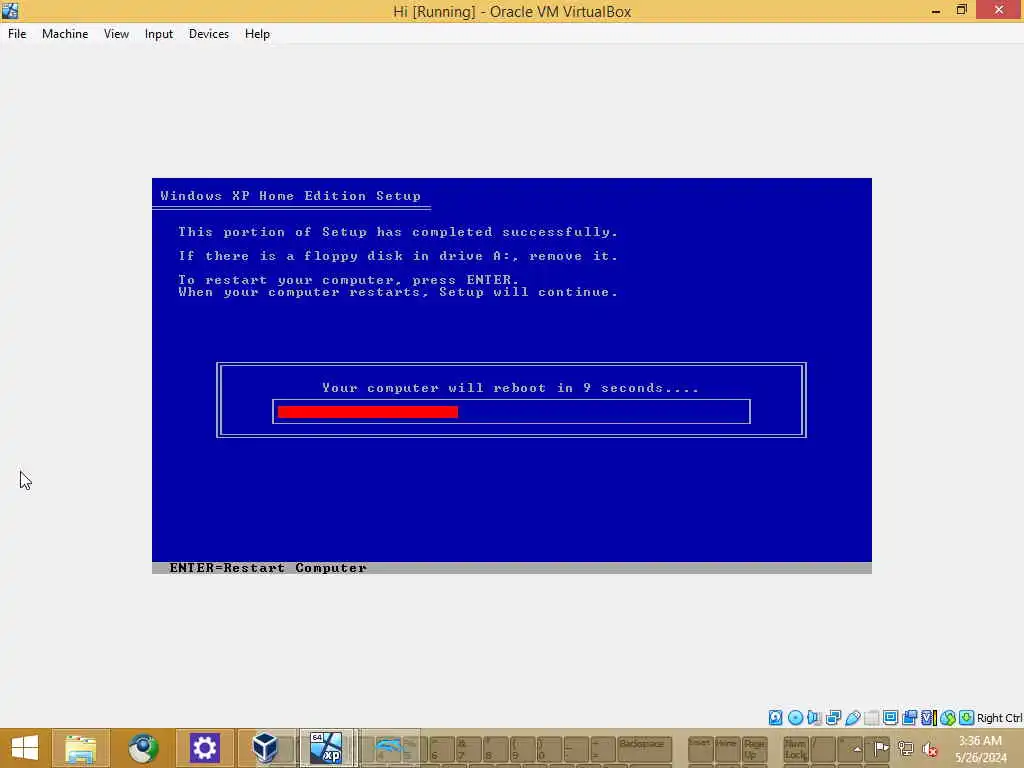This screenshot has height=768, width=1024.
Task: Open the clock showing 3:36 AM
Action: [980, 748]
